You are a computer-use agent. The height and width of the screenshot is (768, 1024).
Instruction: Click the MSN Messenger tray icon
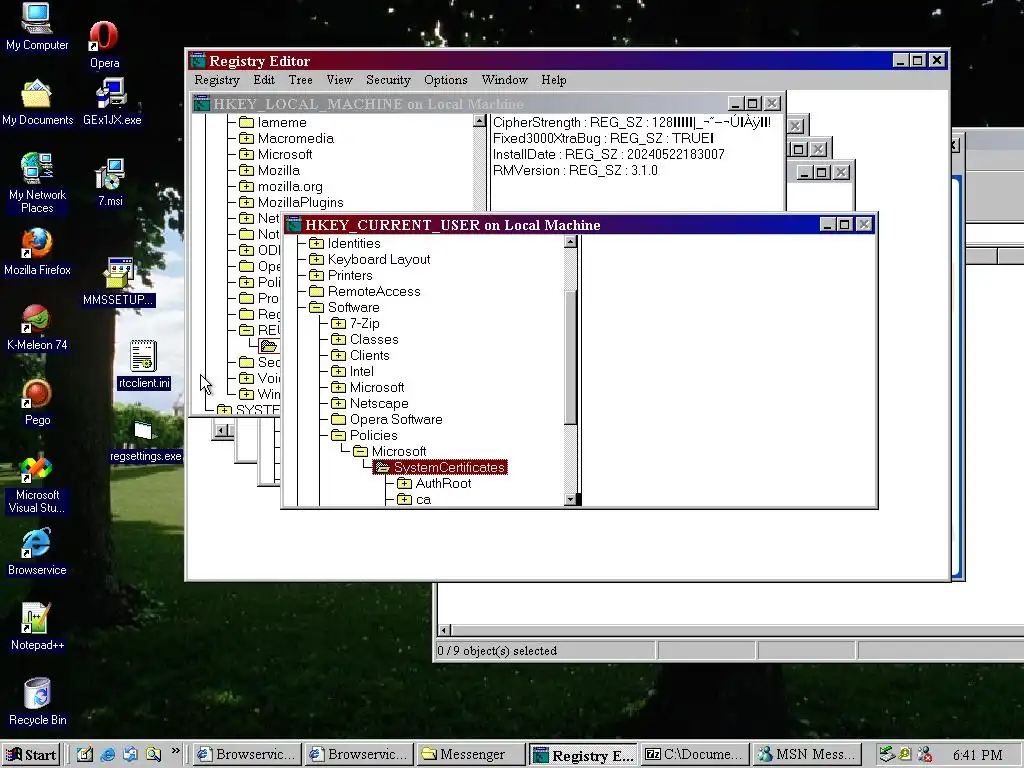tap(925, 754)
